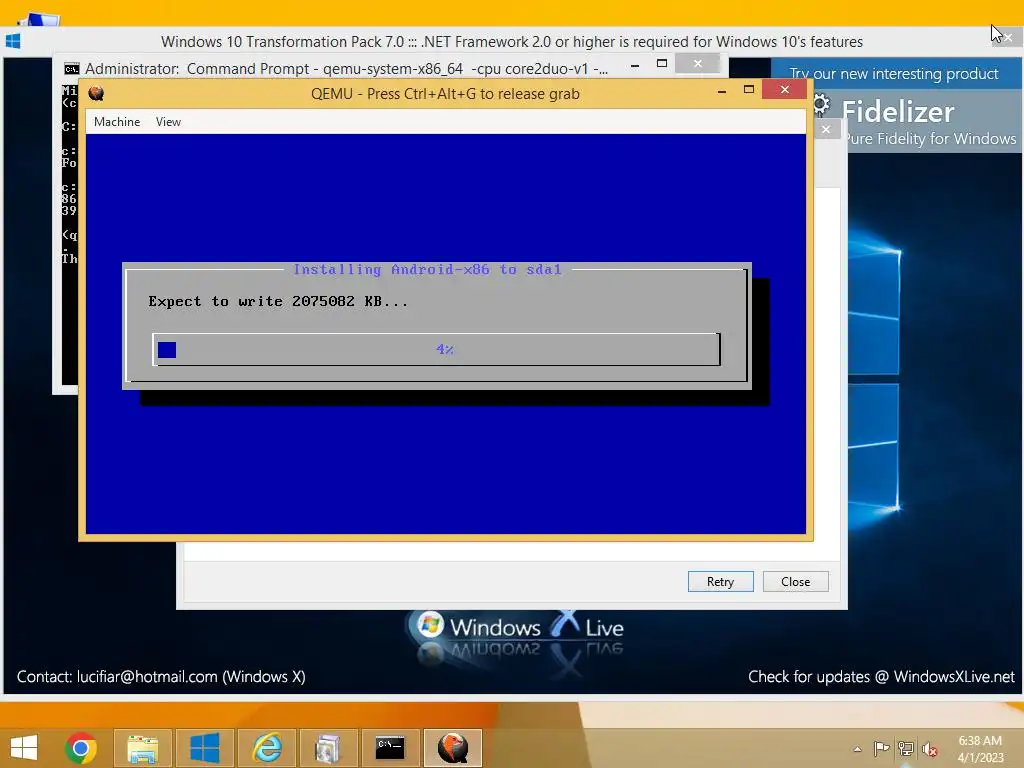Screen dimensions: 1024x768
Task: Maximize the Command Prompt window
Action: [662, 63]
